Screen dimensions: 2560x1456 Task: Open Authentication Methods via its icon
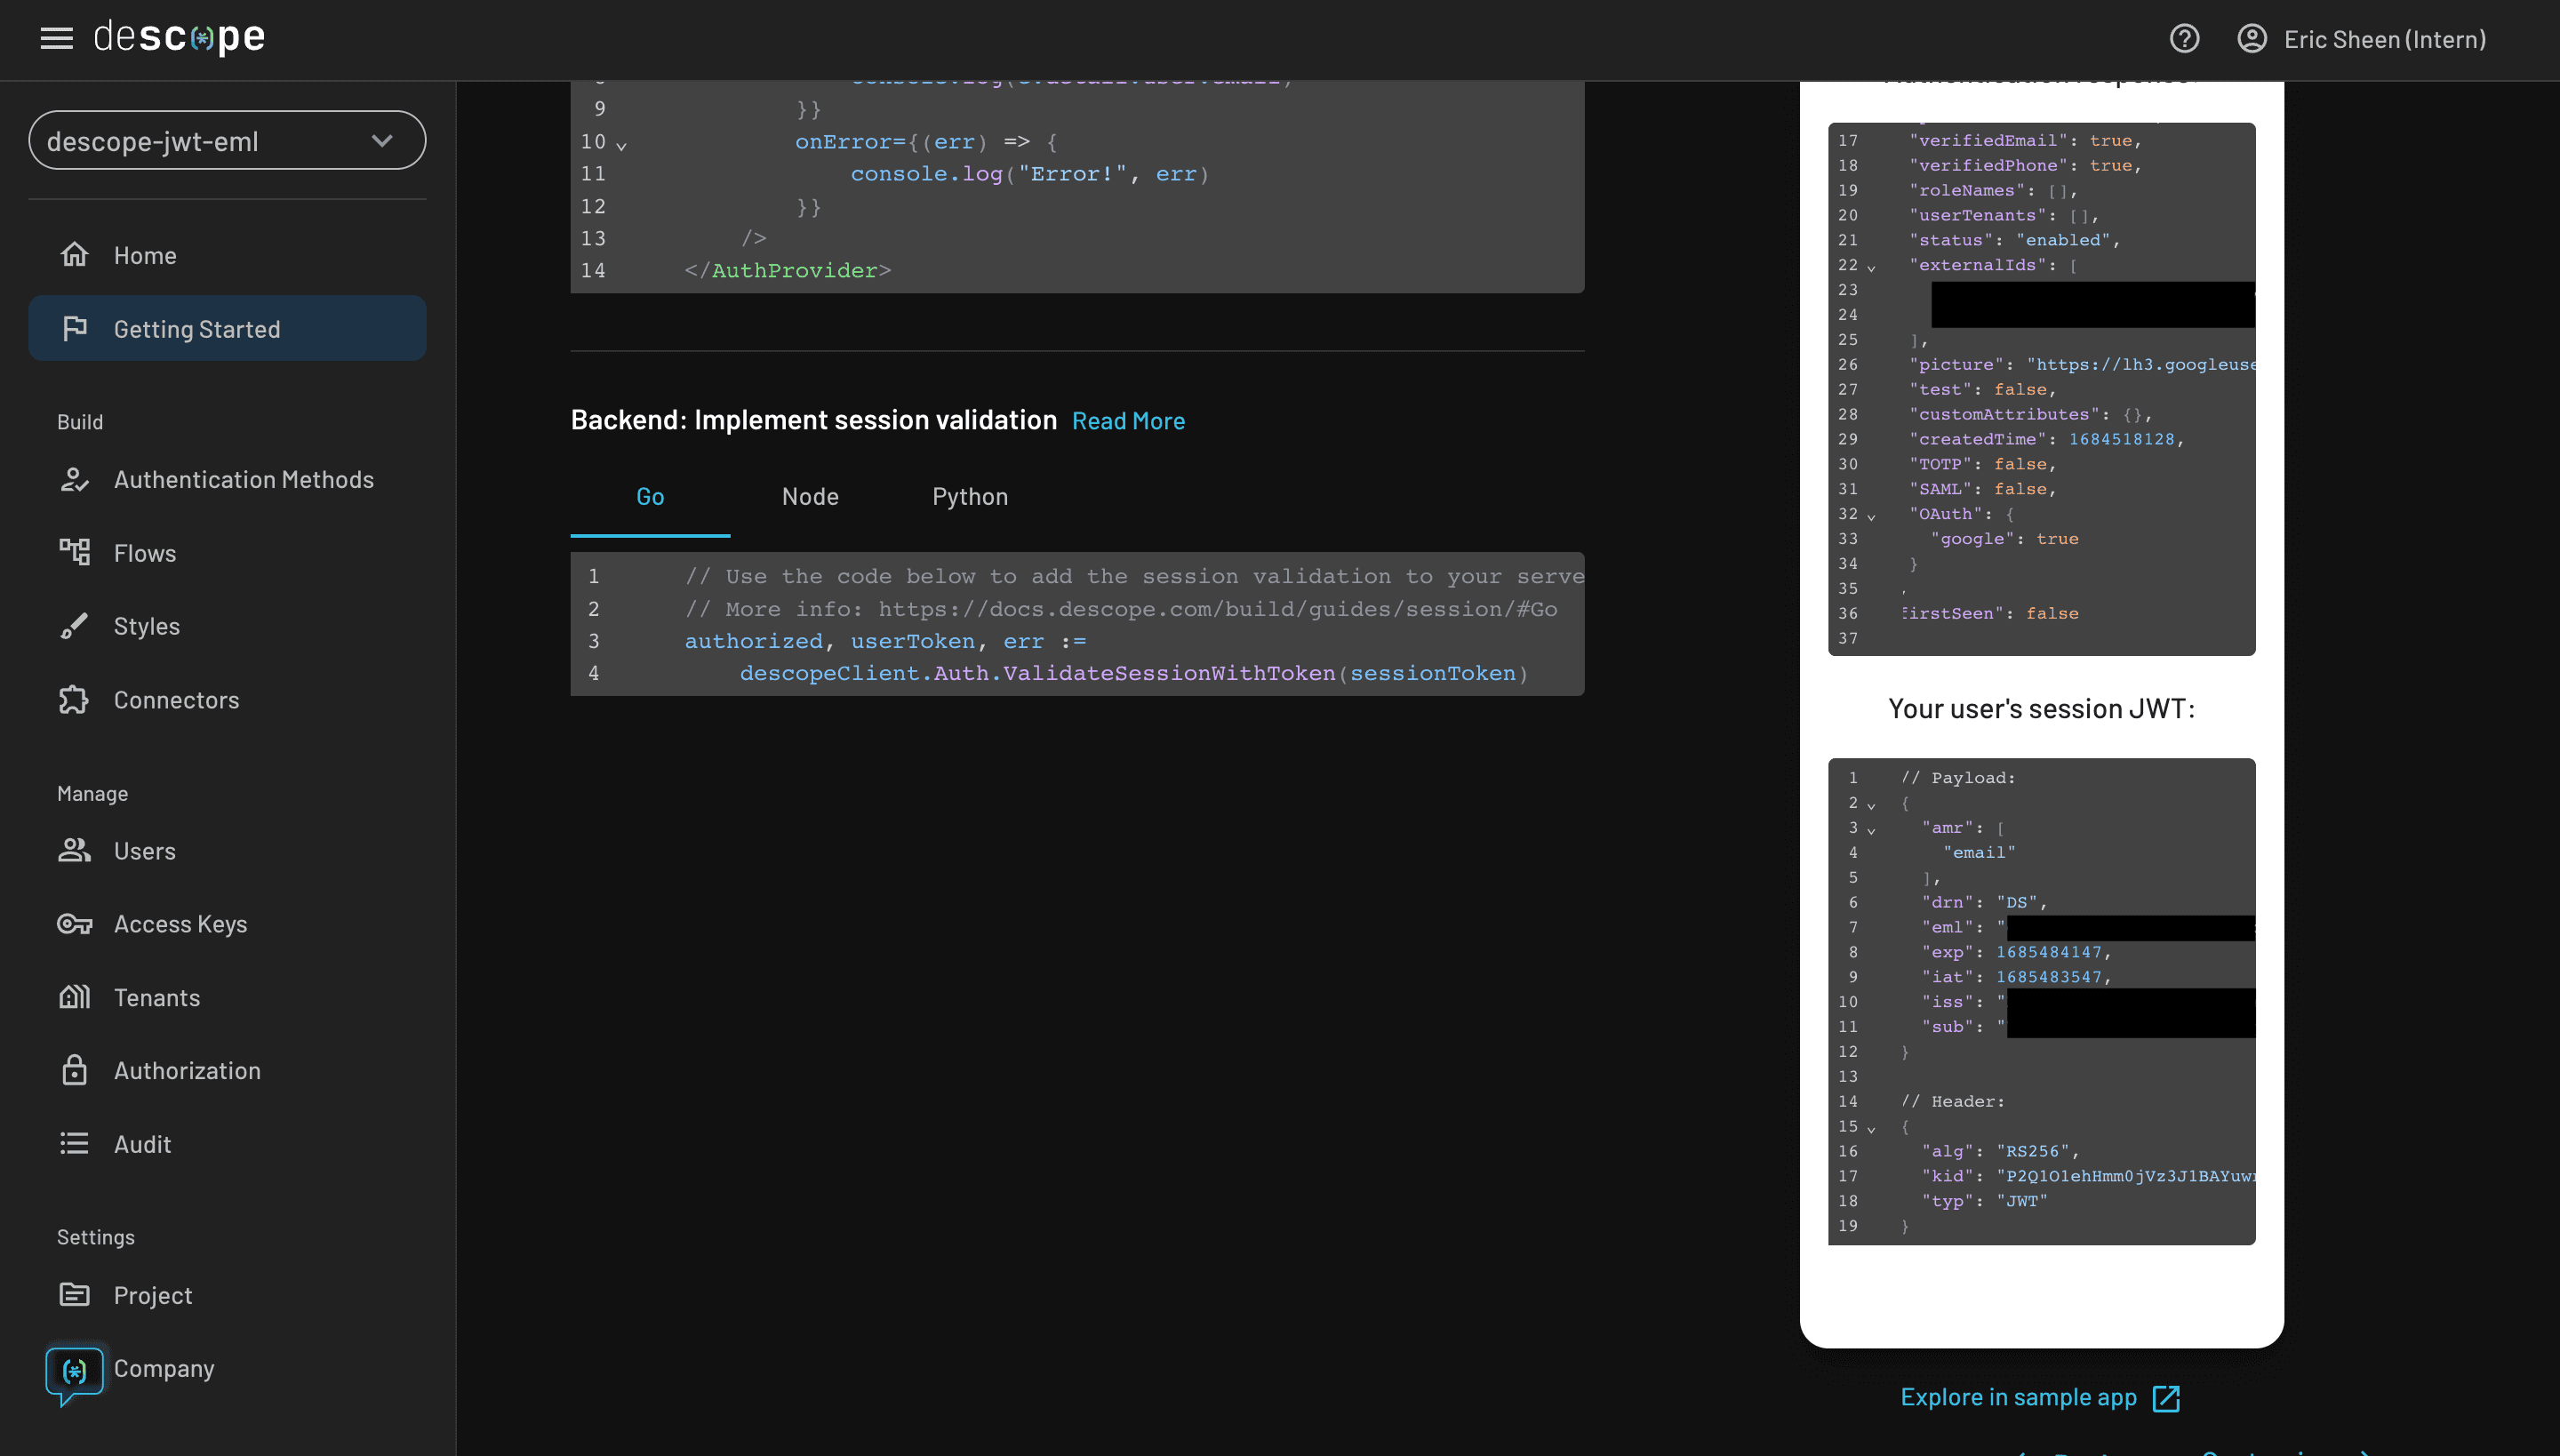(76, 479)
